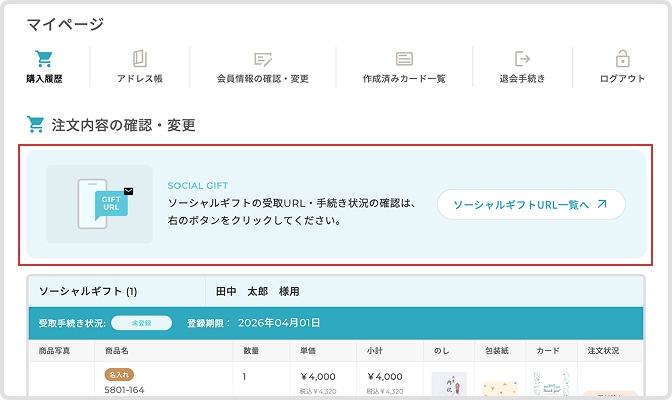Click the ログアウト padlock icon
Viewport: 672px width, 400px height.
(x=622, y=58)
